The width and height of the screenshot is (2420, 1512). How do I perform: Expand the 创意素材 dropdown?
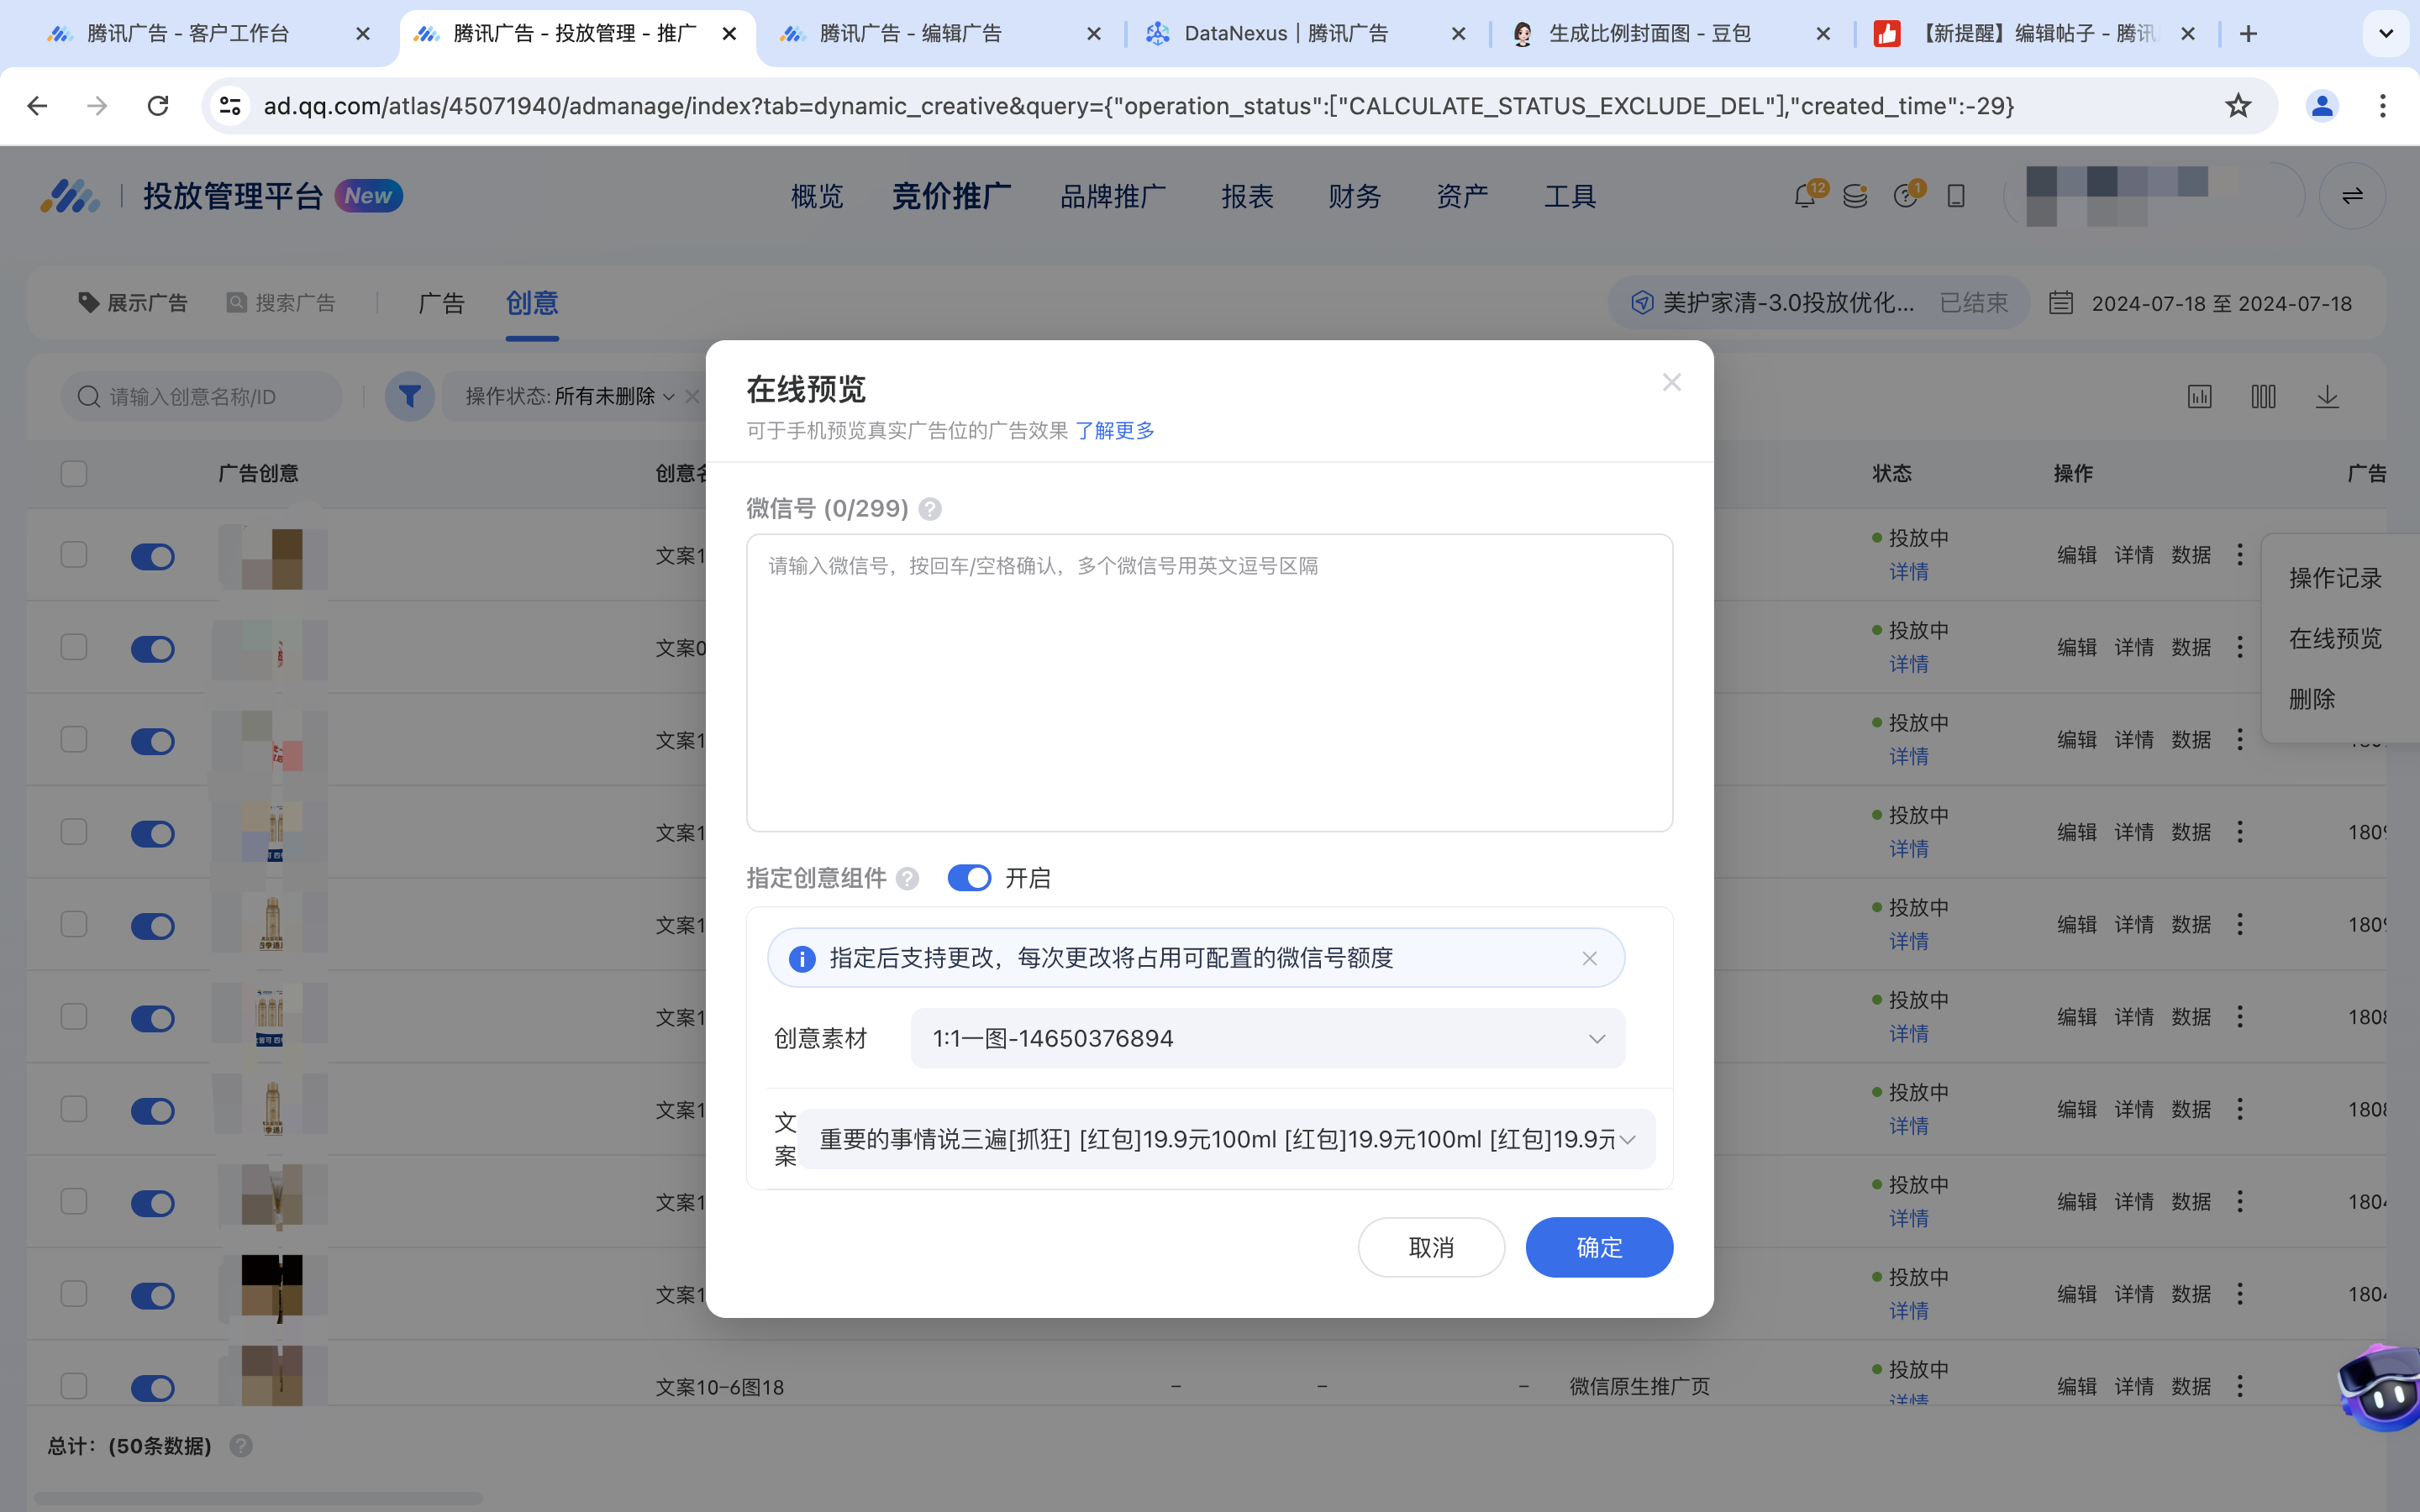click(1267, 1039)
